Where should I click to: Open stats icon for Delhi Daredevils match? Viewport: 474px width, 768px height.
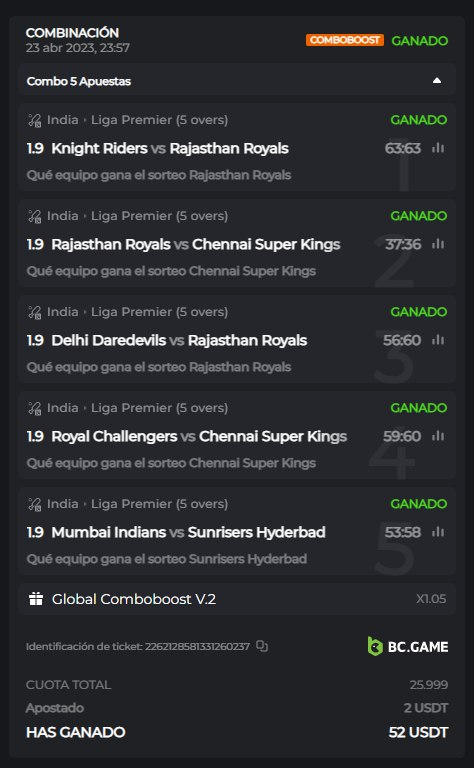click(438, 339)
